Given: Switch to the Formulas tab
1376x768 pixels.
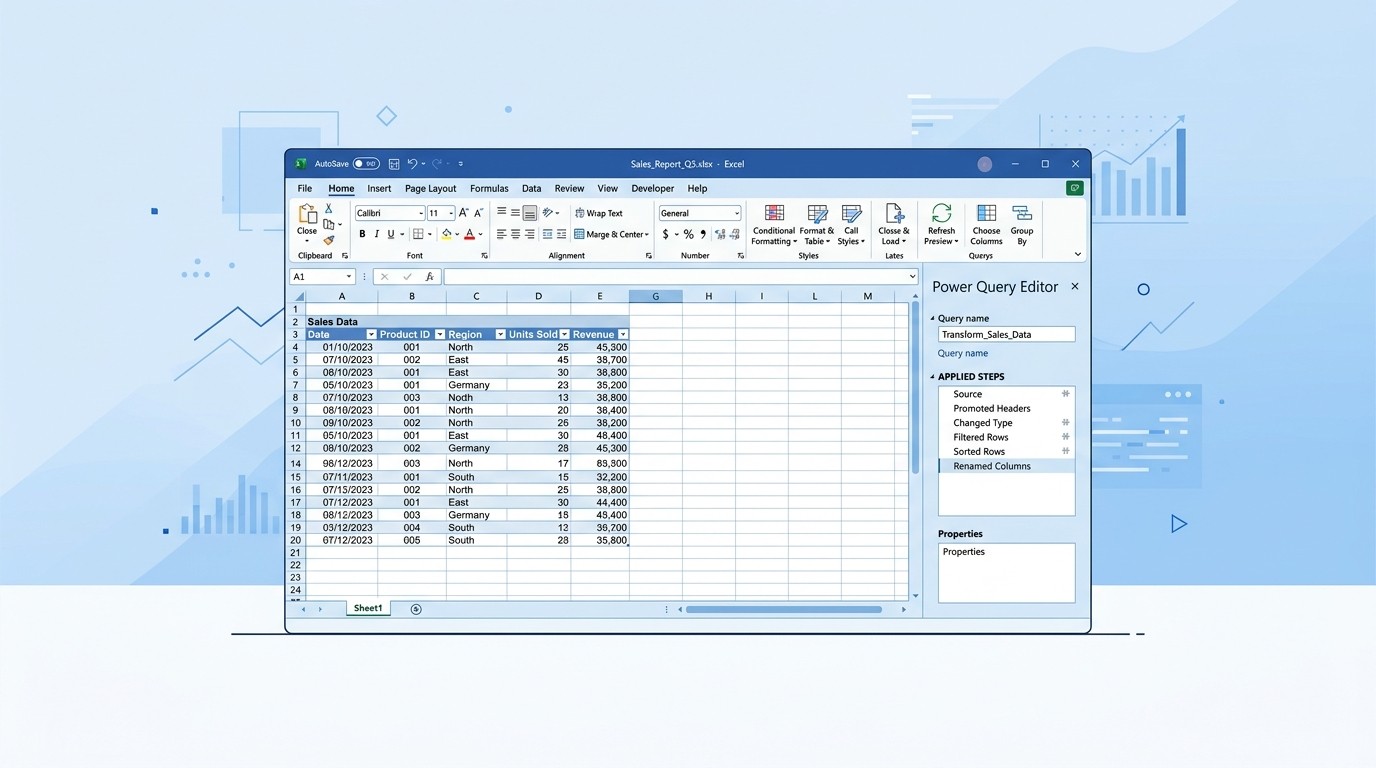Looking at the screenshot, I should (x=489, y=188).
